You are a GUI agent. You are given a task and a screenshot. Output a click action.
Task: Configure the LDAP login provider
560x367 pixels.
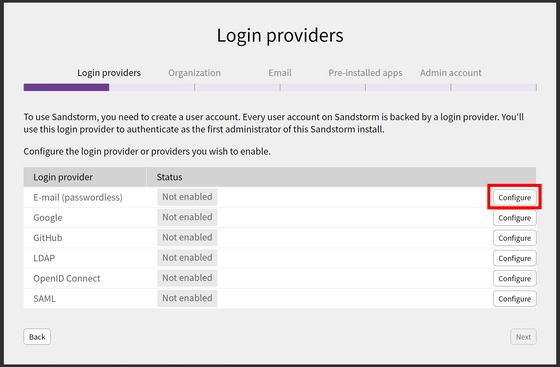(515, 258)
